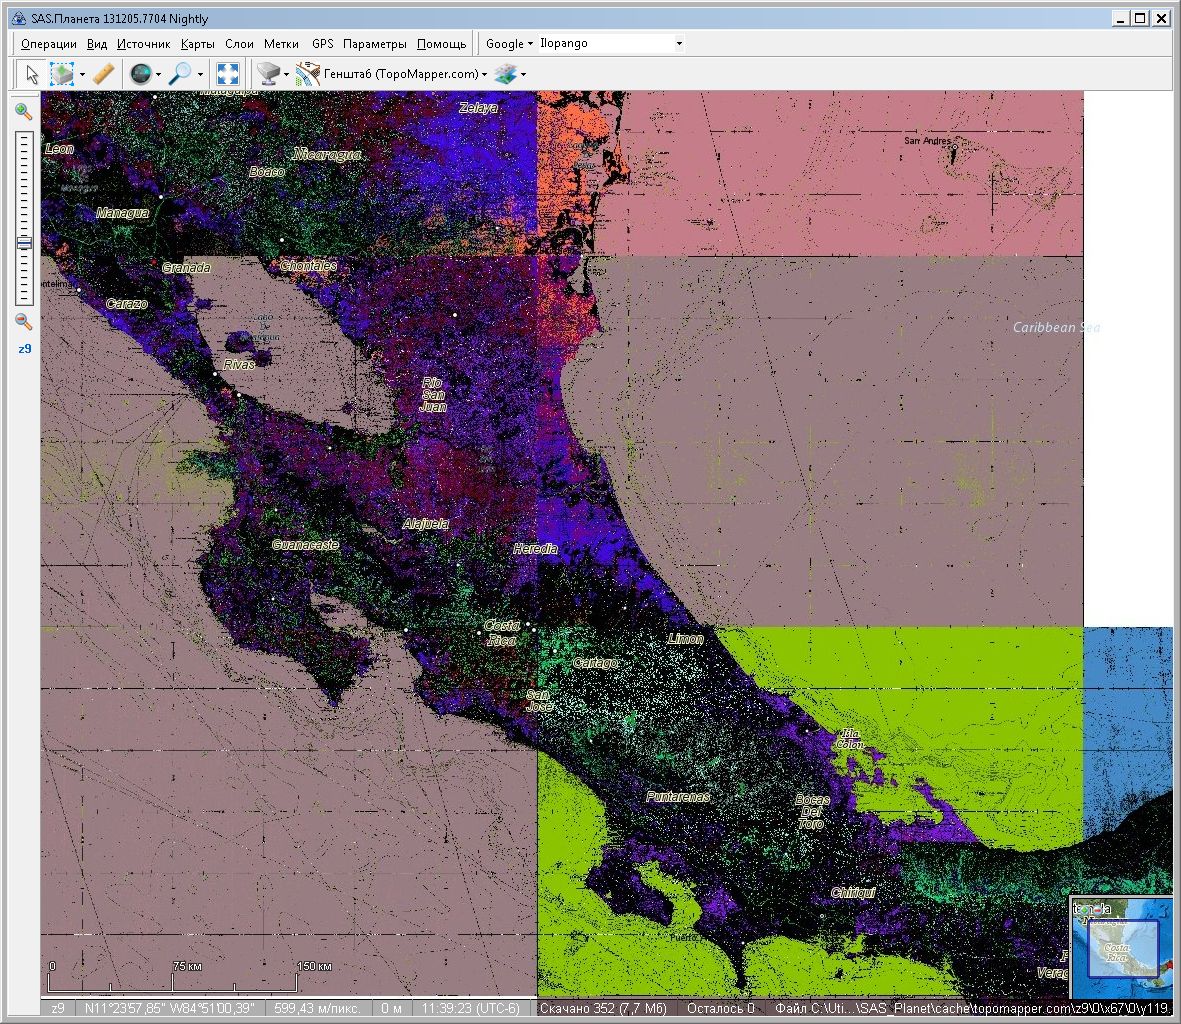Zoom in with the plus magnifier
The height and width of the screenshot is (1024, 1181).
coord(24,112)
